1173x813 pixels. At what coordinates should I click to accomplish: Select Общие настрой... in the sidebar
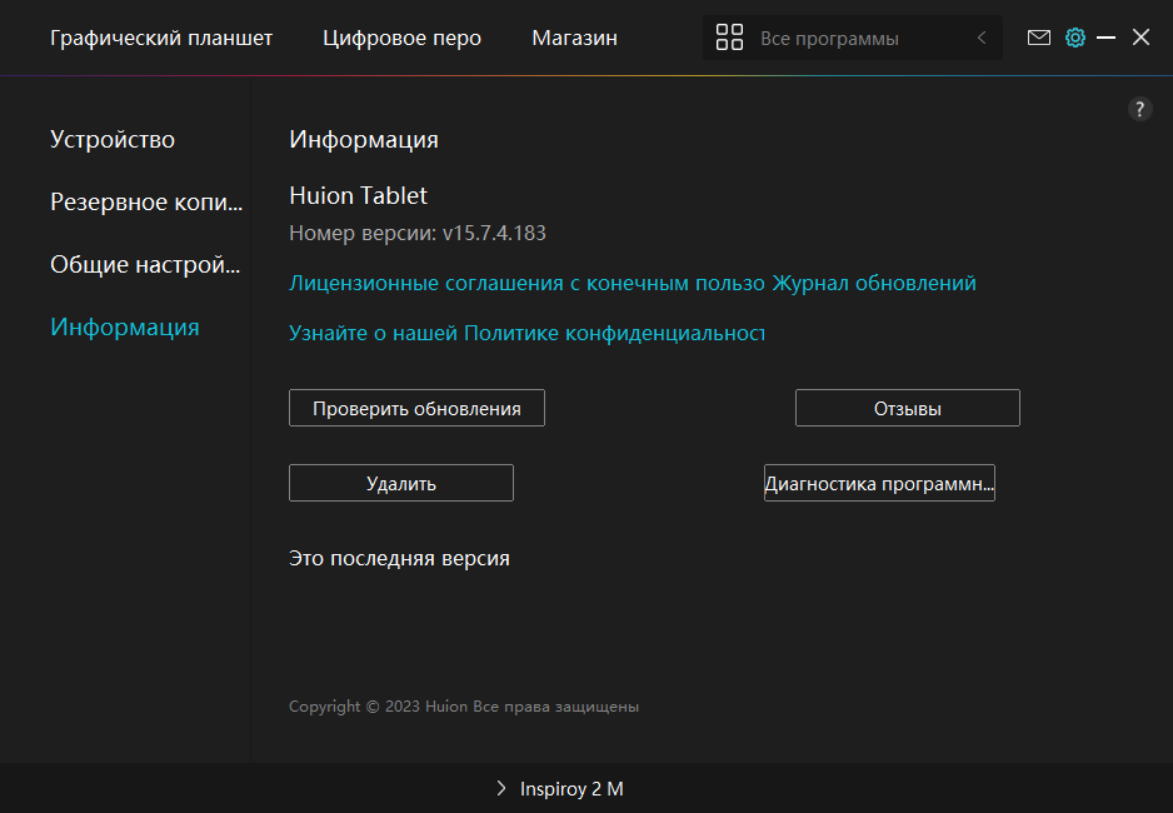coord(145,265)
